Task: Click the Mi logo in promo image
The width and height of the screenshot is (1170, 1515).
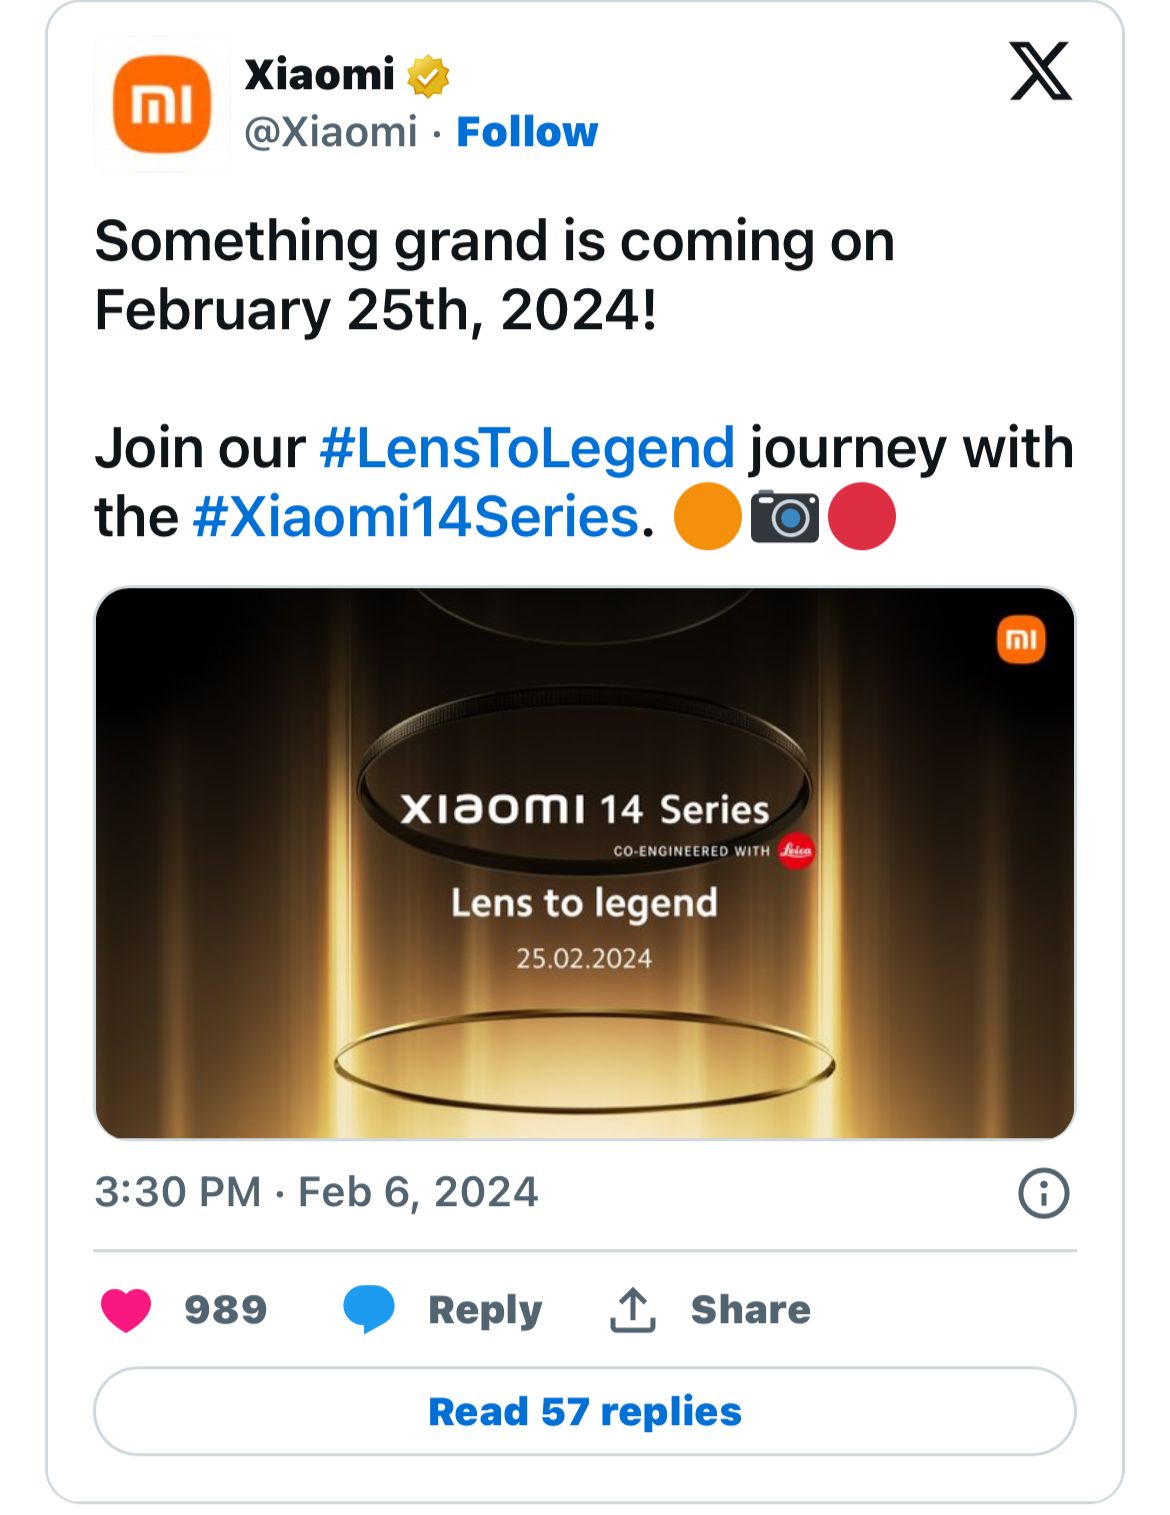Action: (1021, 640)
